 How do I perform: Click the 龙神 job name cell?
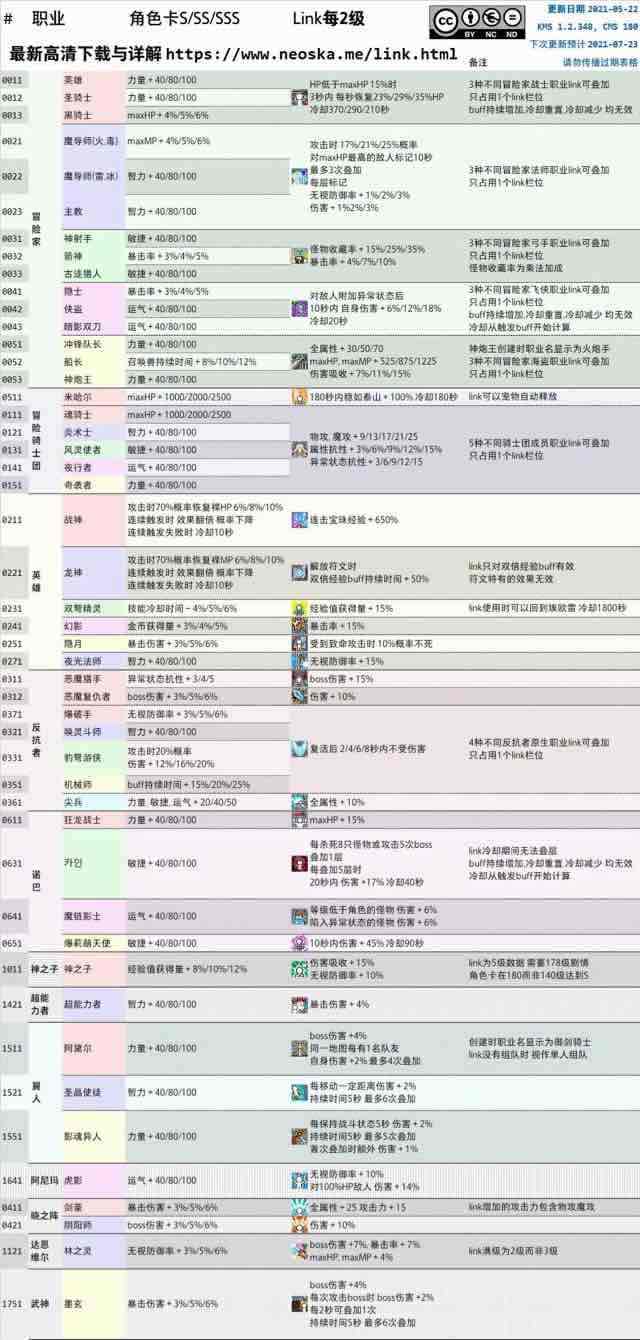tap(73, 572)
